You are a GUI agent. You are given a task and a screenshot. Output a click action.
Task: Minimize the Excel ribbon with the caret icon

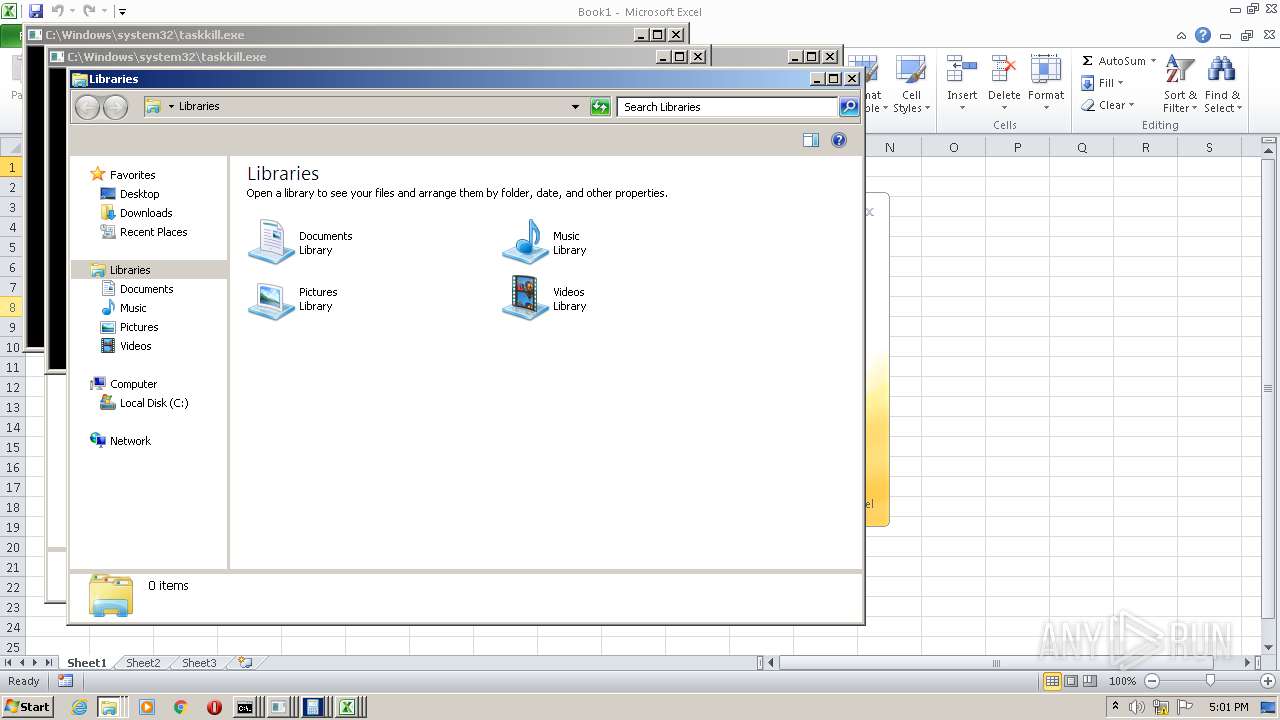coord(1183,35)
